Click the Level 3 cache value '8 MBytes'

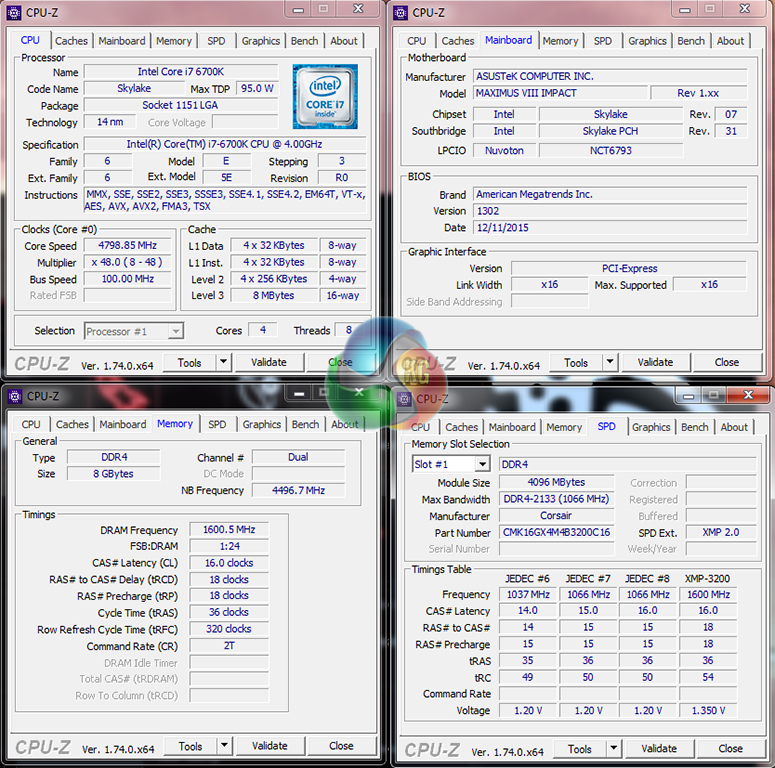click(x=274, y=296)
